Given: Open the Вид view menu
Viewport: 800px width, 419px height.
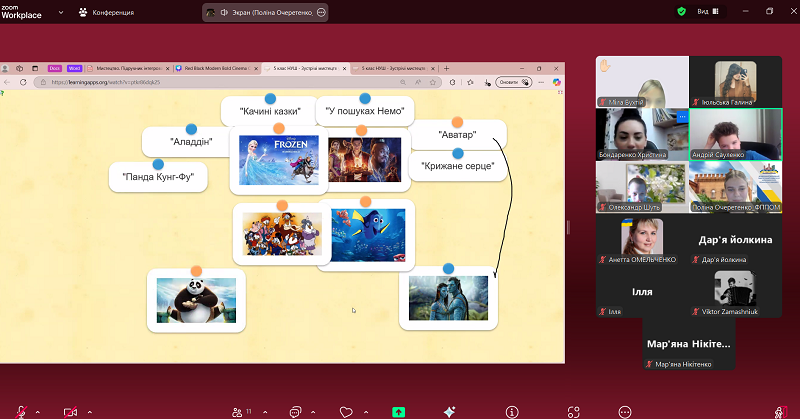Looking at the screenshot, I should pos(708,11).
